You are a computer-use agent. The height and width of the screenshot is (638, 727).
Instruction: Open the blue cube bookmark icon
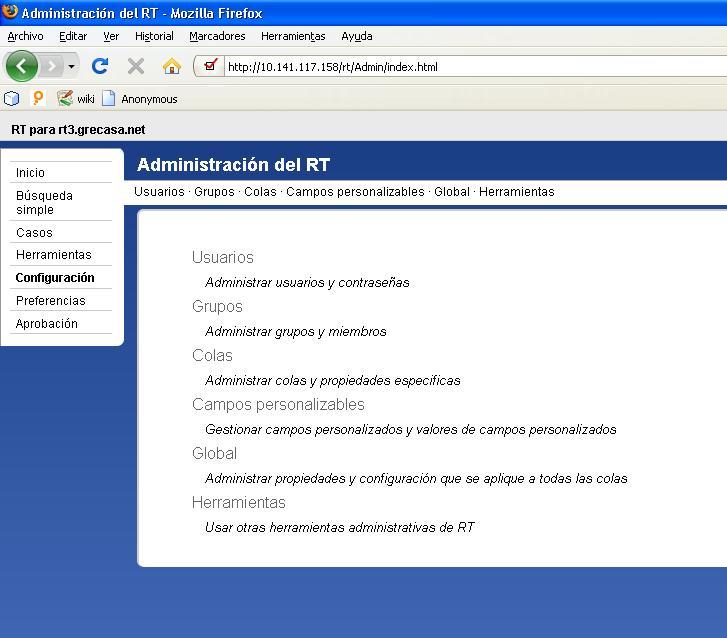click(12, 98)
